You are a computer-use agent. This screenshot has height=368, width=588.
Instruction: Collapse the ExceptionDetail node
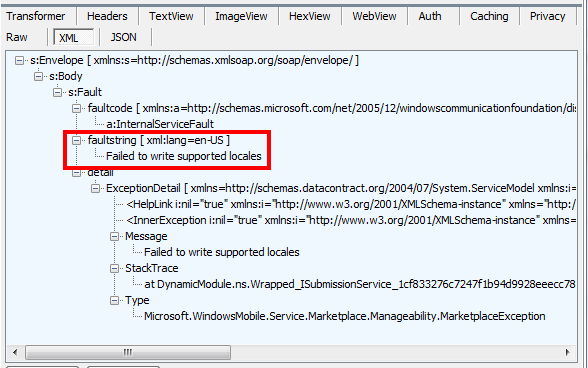pos(96,188)
